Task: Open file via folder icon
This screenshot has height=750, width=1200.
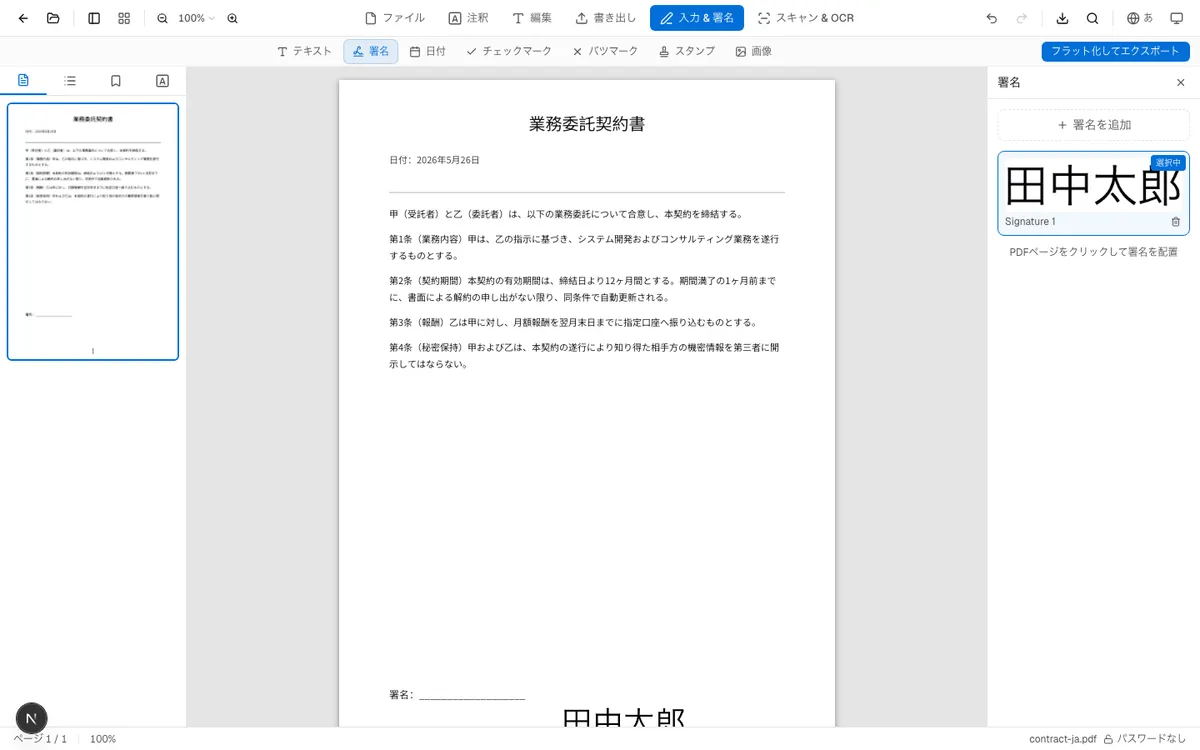Action: click(53, 18)
